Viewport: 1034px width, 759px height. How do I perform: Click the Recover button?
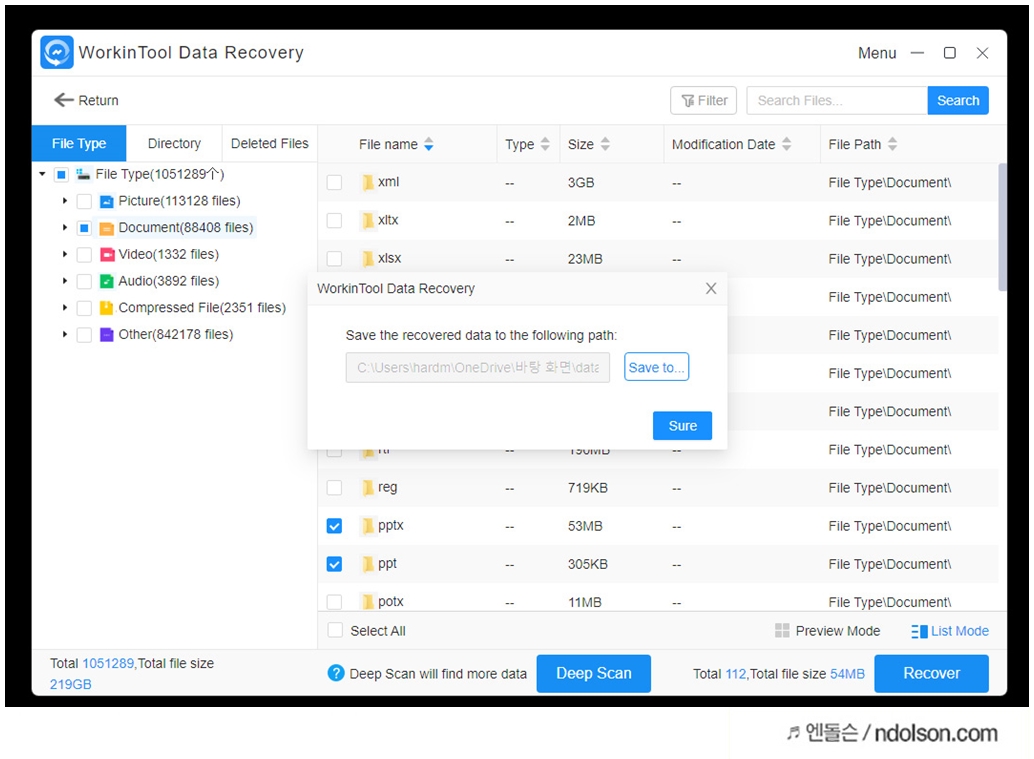coord(931,673)
